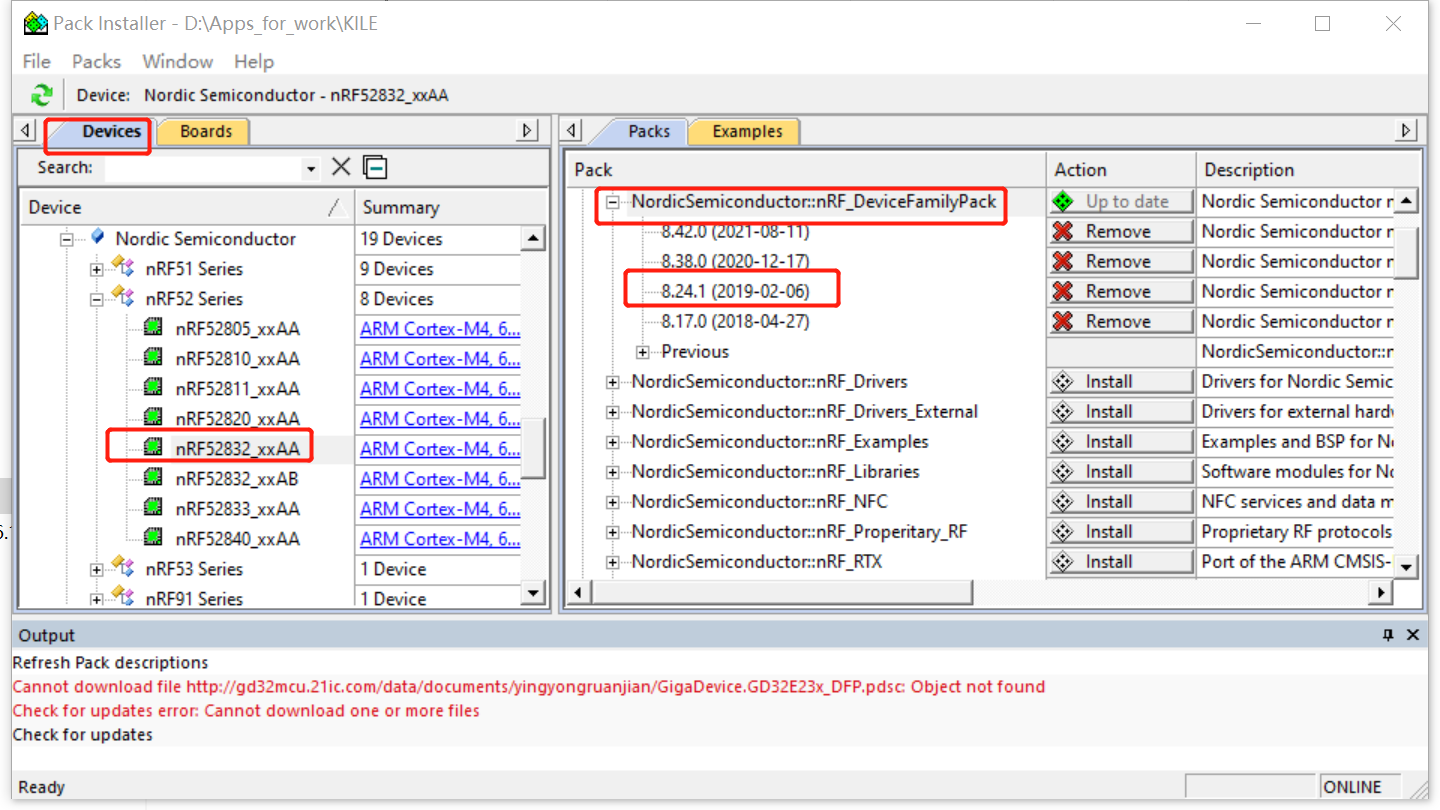Click the nRF51 Series family icon
The height and width of the screenshot is (810, 1440).
(x=124, y=267)
